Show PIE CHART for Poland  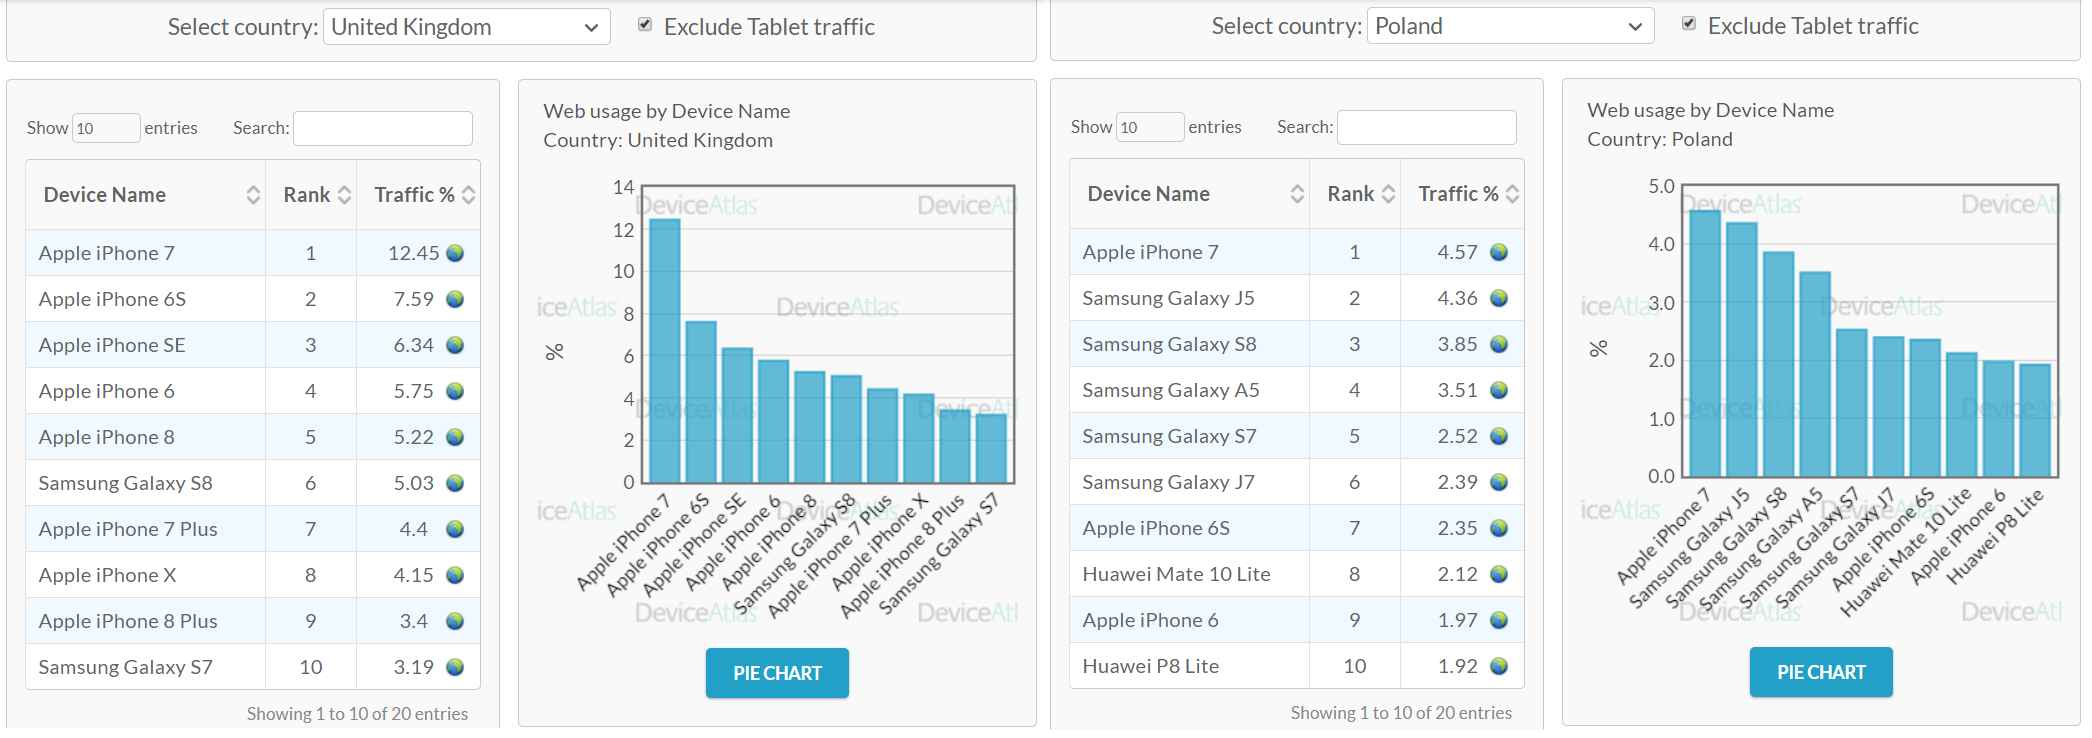pos(1821,672)
